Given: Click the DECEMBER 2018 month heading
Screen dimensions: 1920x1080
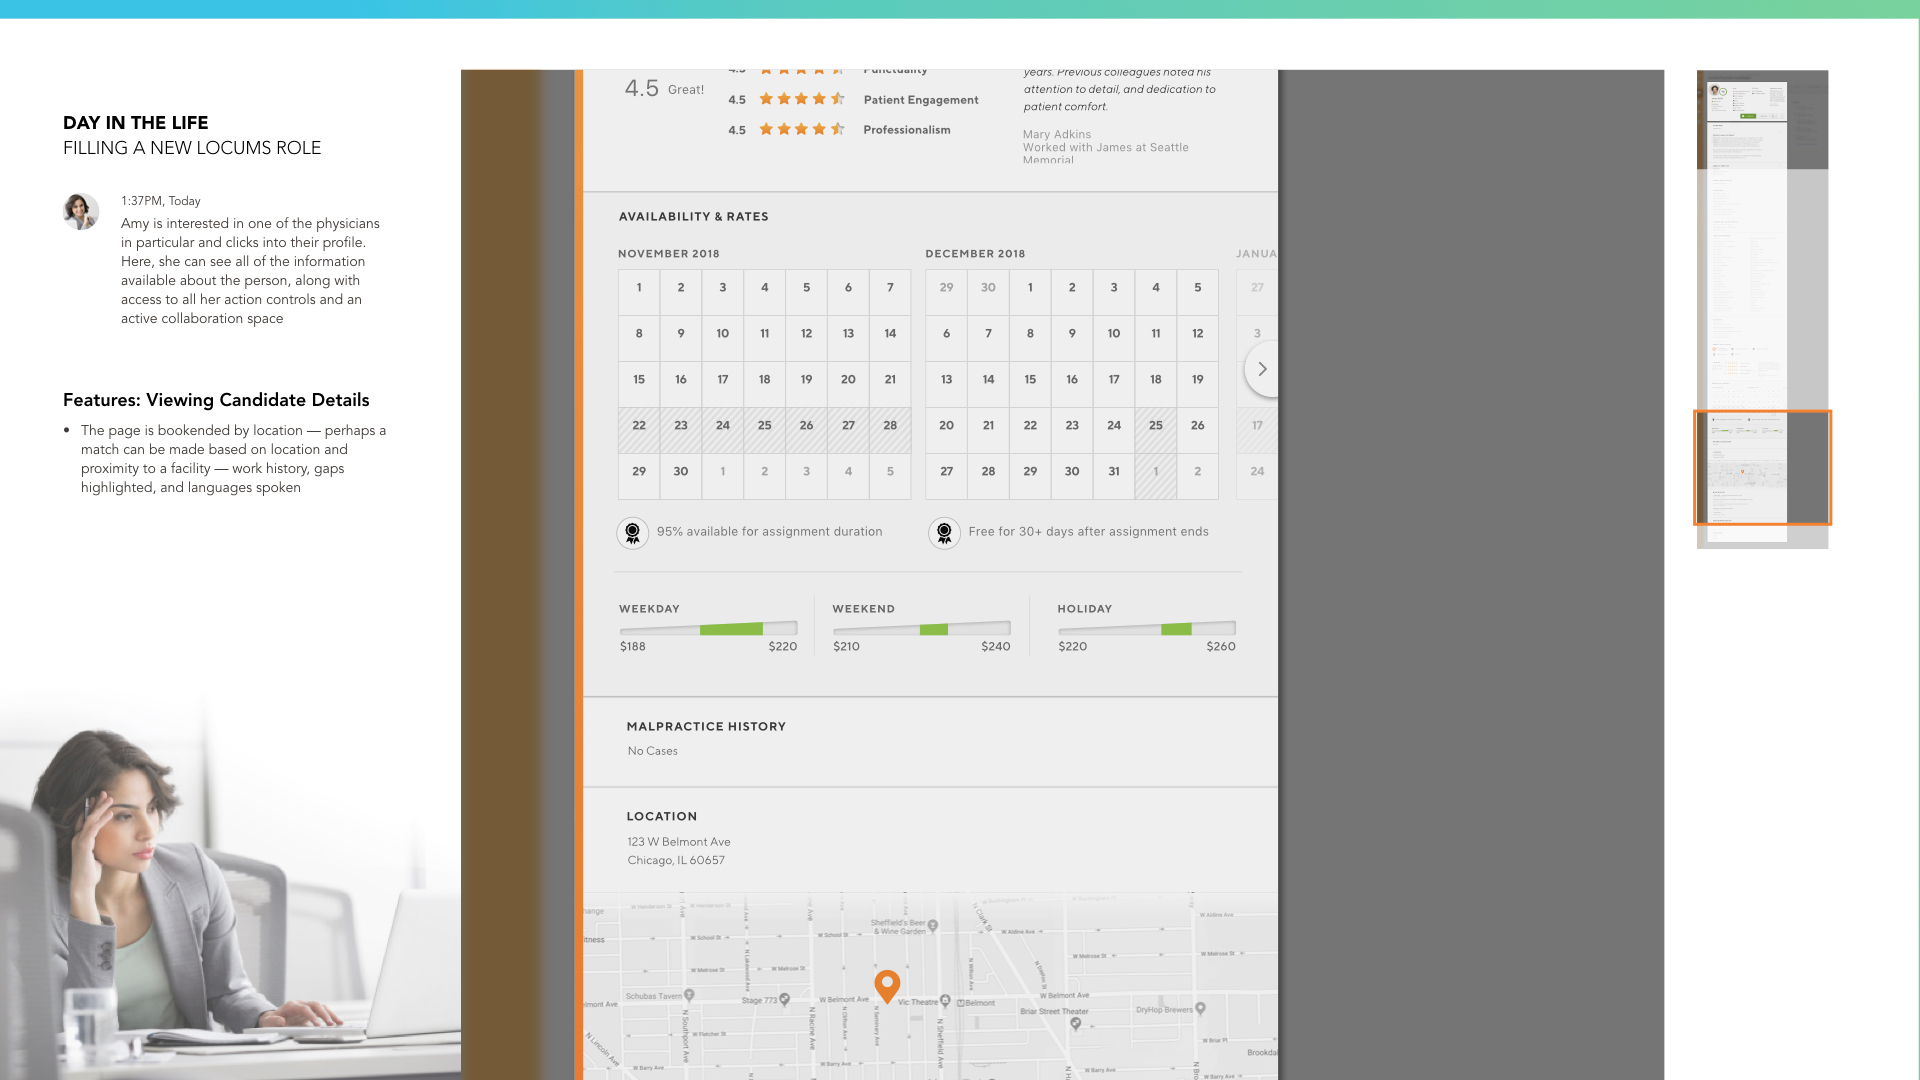Looking at the screenshot, I should 975,254.
